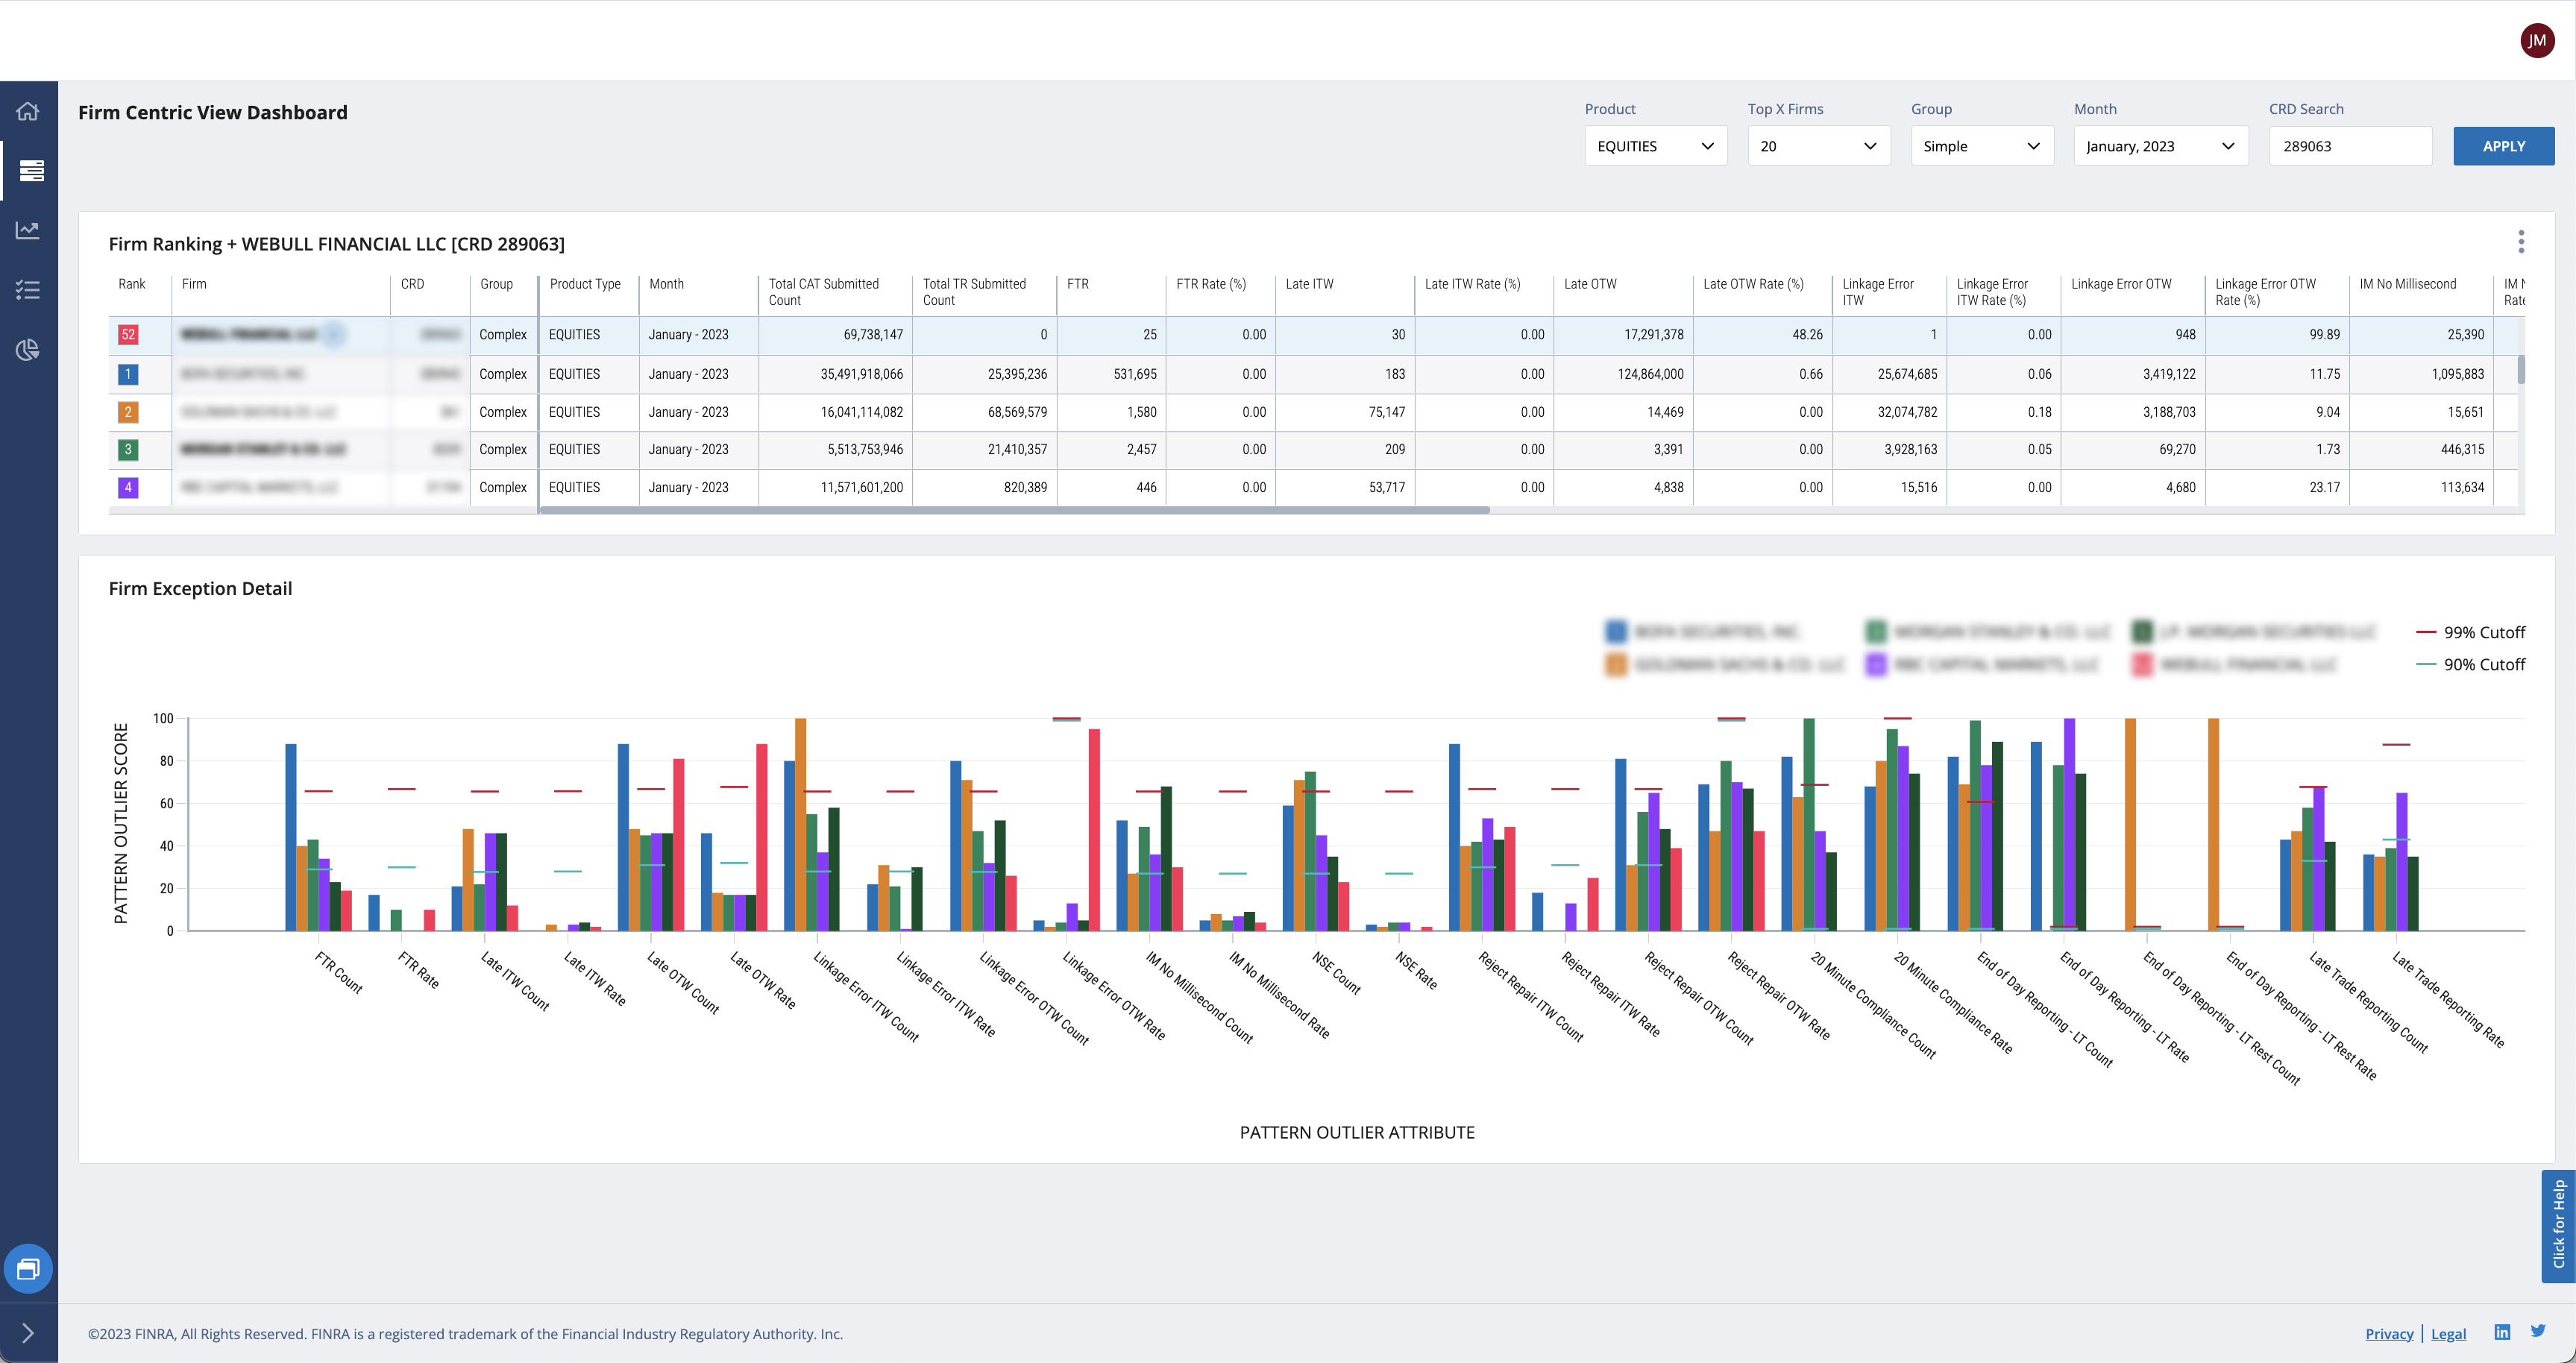Click the CRD Search input field
2576x1363 pixels.
[x=2350, y=146]
